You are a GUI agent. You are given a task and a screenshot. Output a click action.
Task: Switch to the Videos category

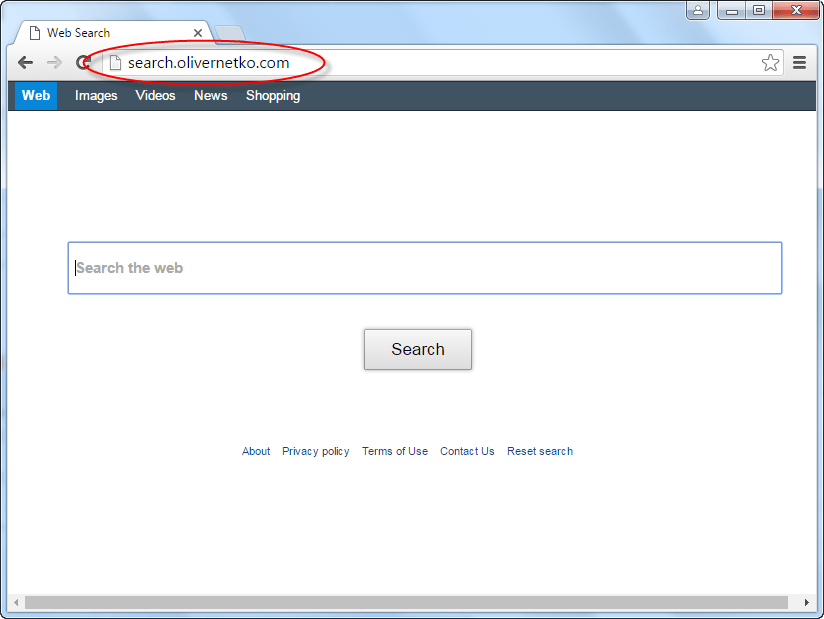pyautogui.click(x=155, y=96)
